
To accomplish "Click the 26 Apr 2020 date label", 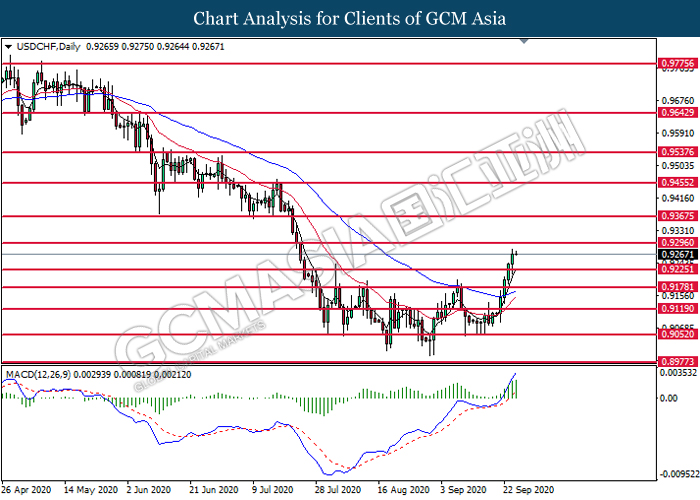I will [x=26, y=490].
